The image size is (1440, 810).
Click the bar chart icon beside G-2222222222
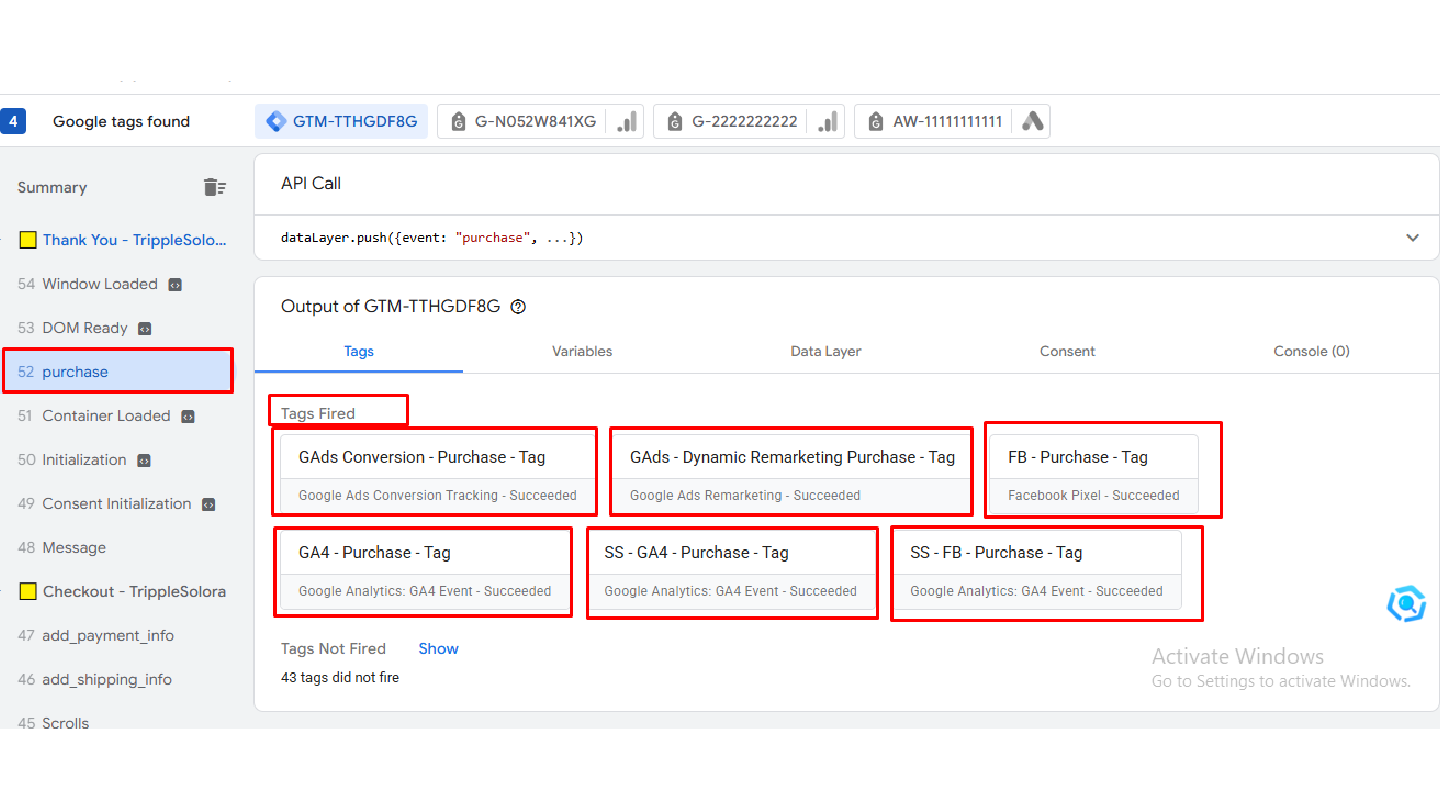coord(828,122)
